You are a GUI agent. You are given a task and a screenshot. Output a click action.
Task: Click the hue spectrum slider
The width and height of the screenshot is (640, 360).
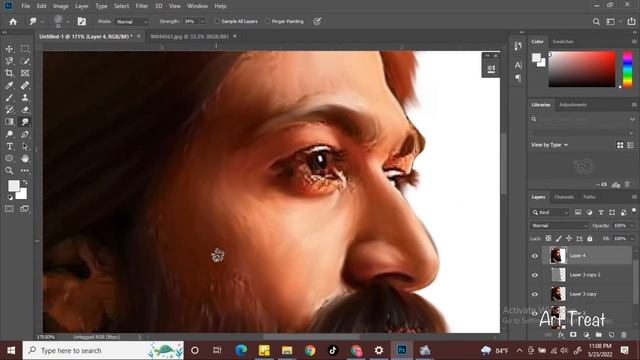tap(627, 69)
